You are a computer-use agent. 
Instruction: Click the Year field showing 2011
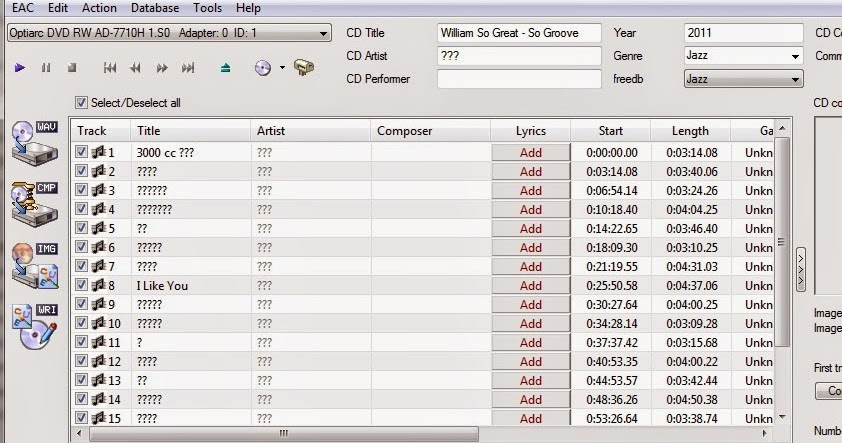(743, 33)
